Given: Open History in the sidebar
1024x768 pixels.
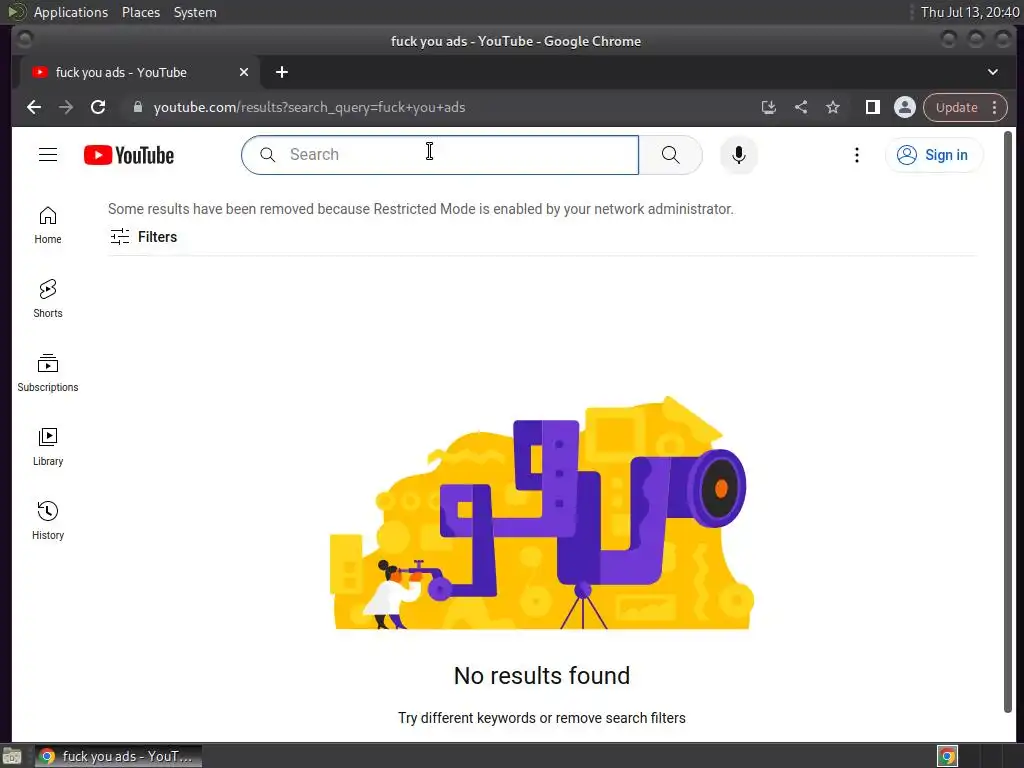Looking at the screenshot, I should pyautogui.click(x=48, y=520).
